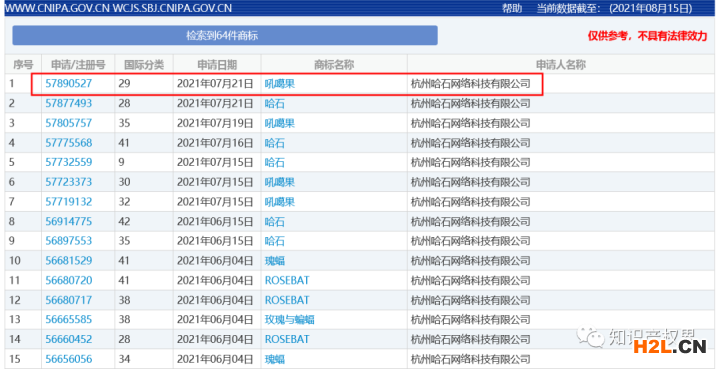720x369 pixels.
Task: Open application number 57805757
Action: pyautogui.click(x=68, y=123)
